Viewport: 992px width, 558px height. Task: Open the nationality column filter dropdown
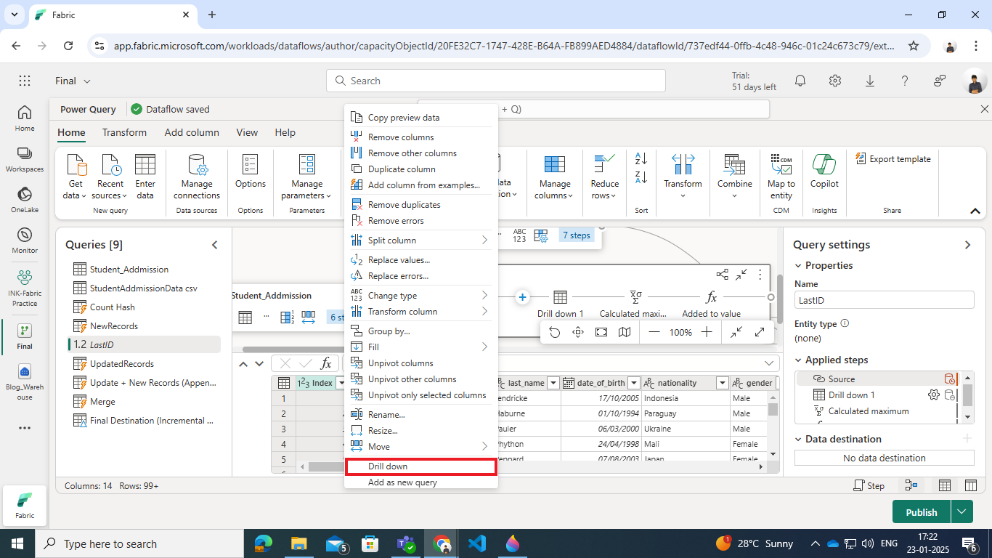(x=722, y=383)
